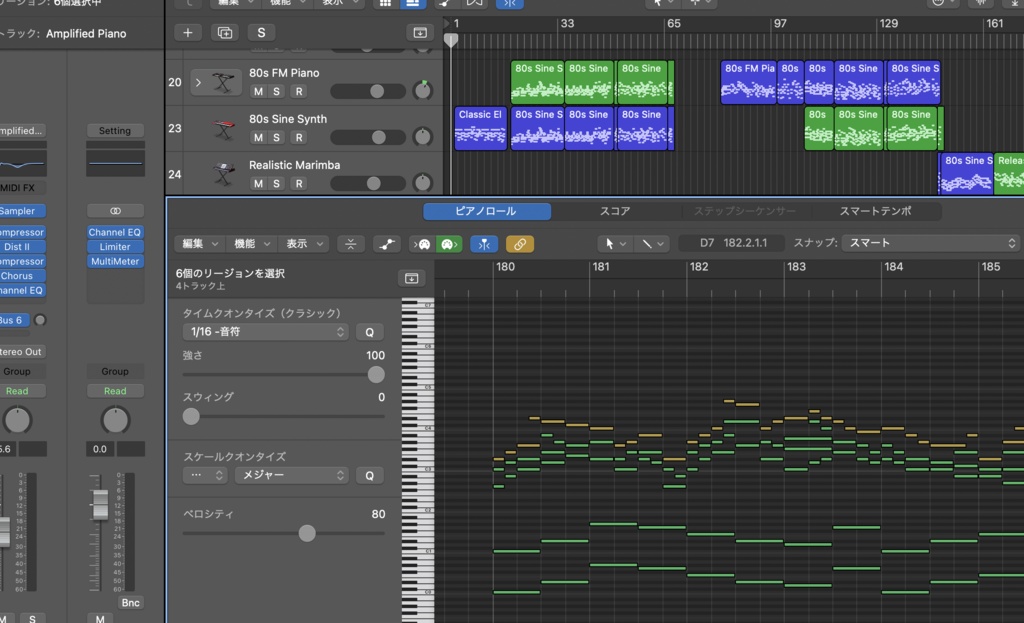
Task: Add a new track with plus button
Action: pos(187,33)
